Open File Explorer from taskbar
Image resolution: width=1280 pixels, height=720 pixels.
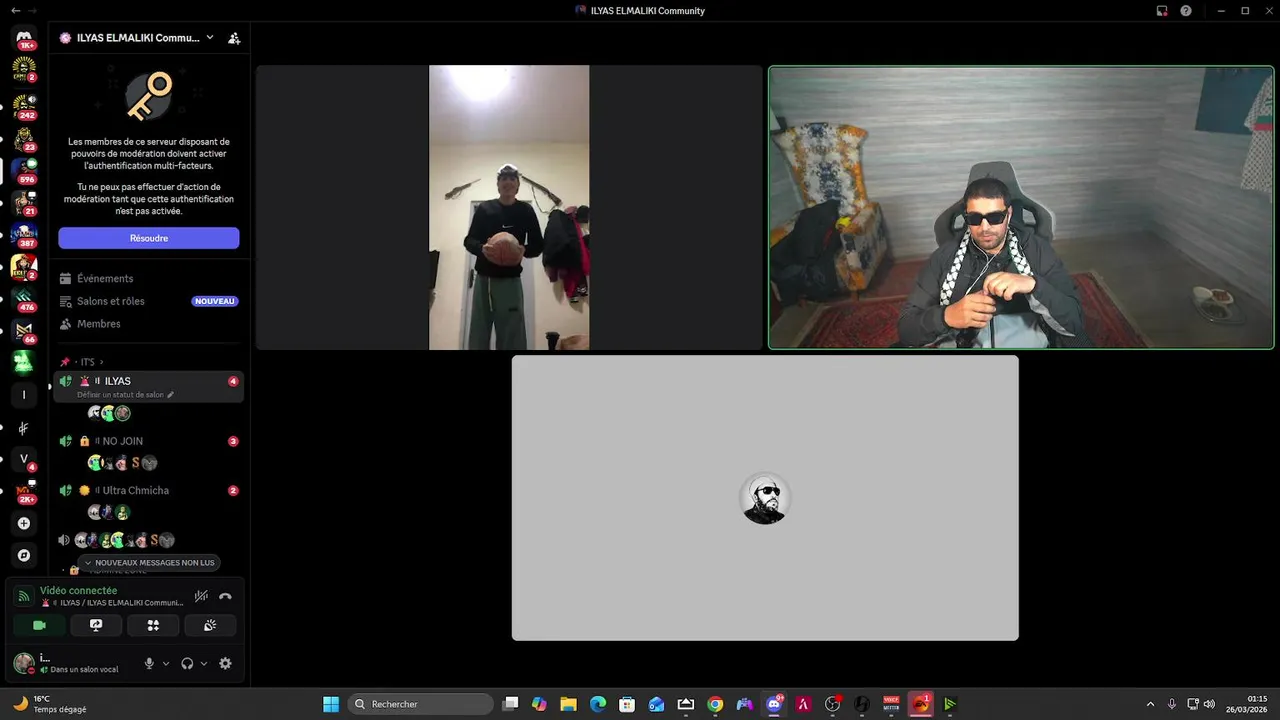coord(568,704)
